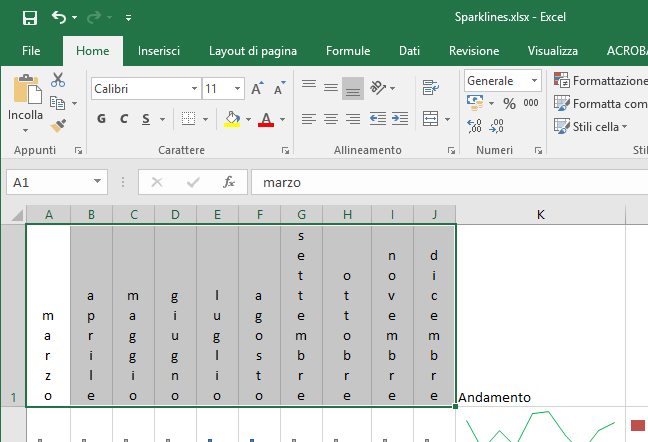Click the wrap text icon
This screenshot has width=648, height=442.
point(431,89)
